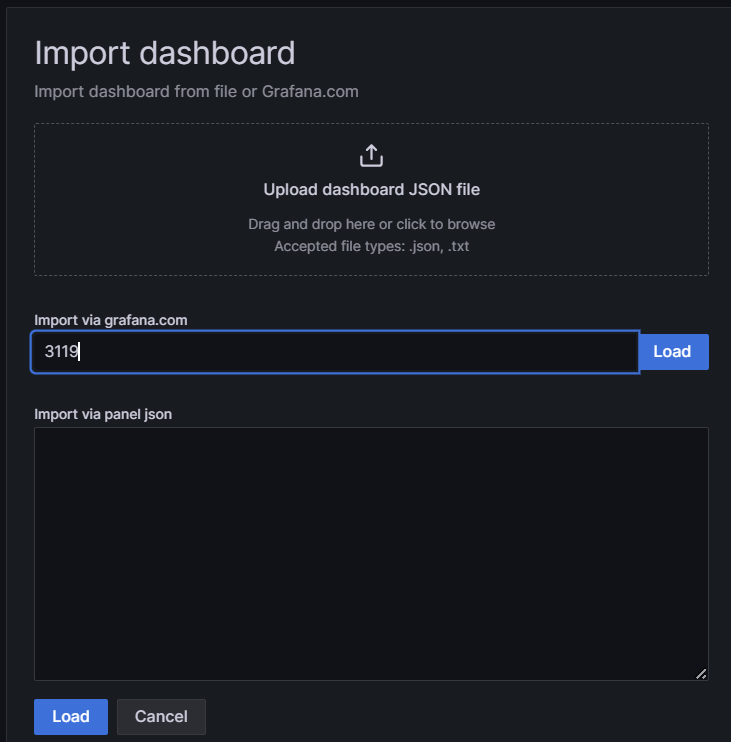
Task: Click the dashed border of the upload dropzone
Action: click(x=371, y=124)
